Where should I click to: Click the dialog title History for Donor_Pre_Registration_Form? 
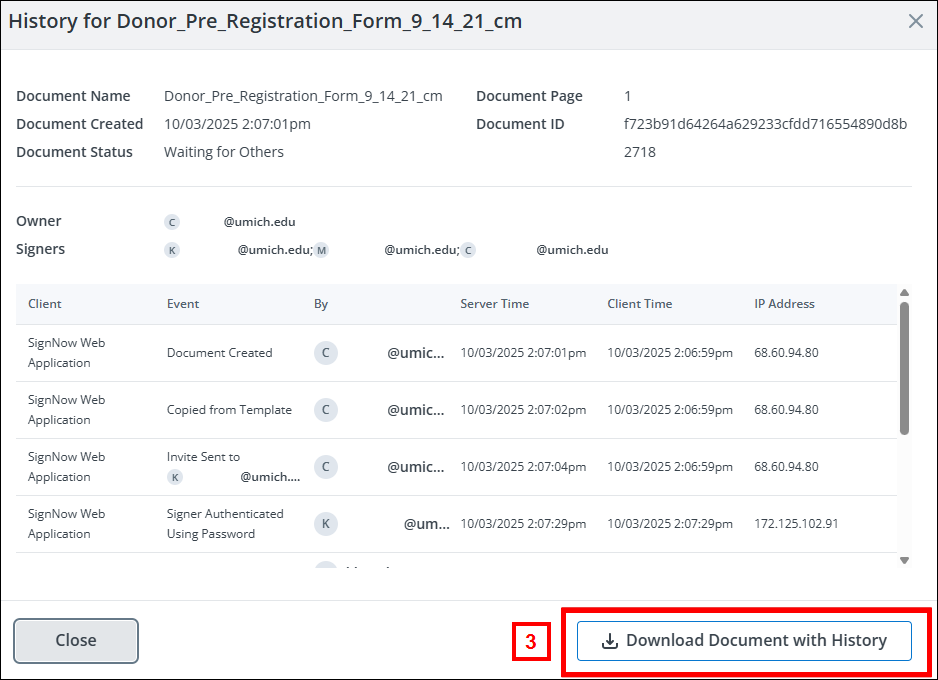(x=265, y=22)
